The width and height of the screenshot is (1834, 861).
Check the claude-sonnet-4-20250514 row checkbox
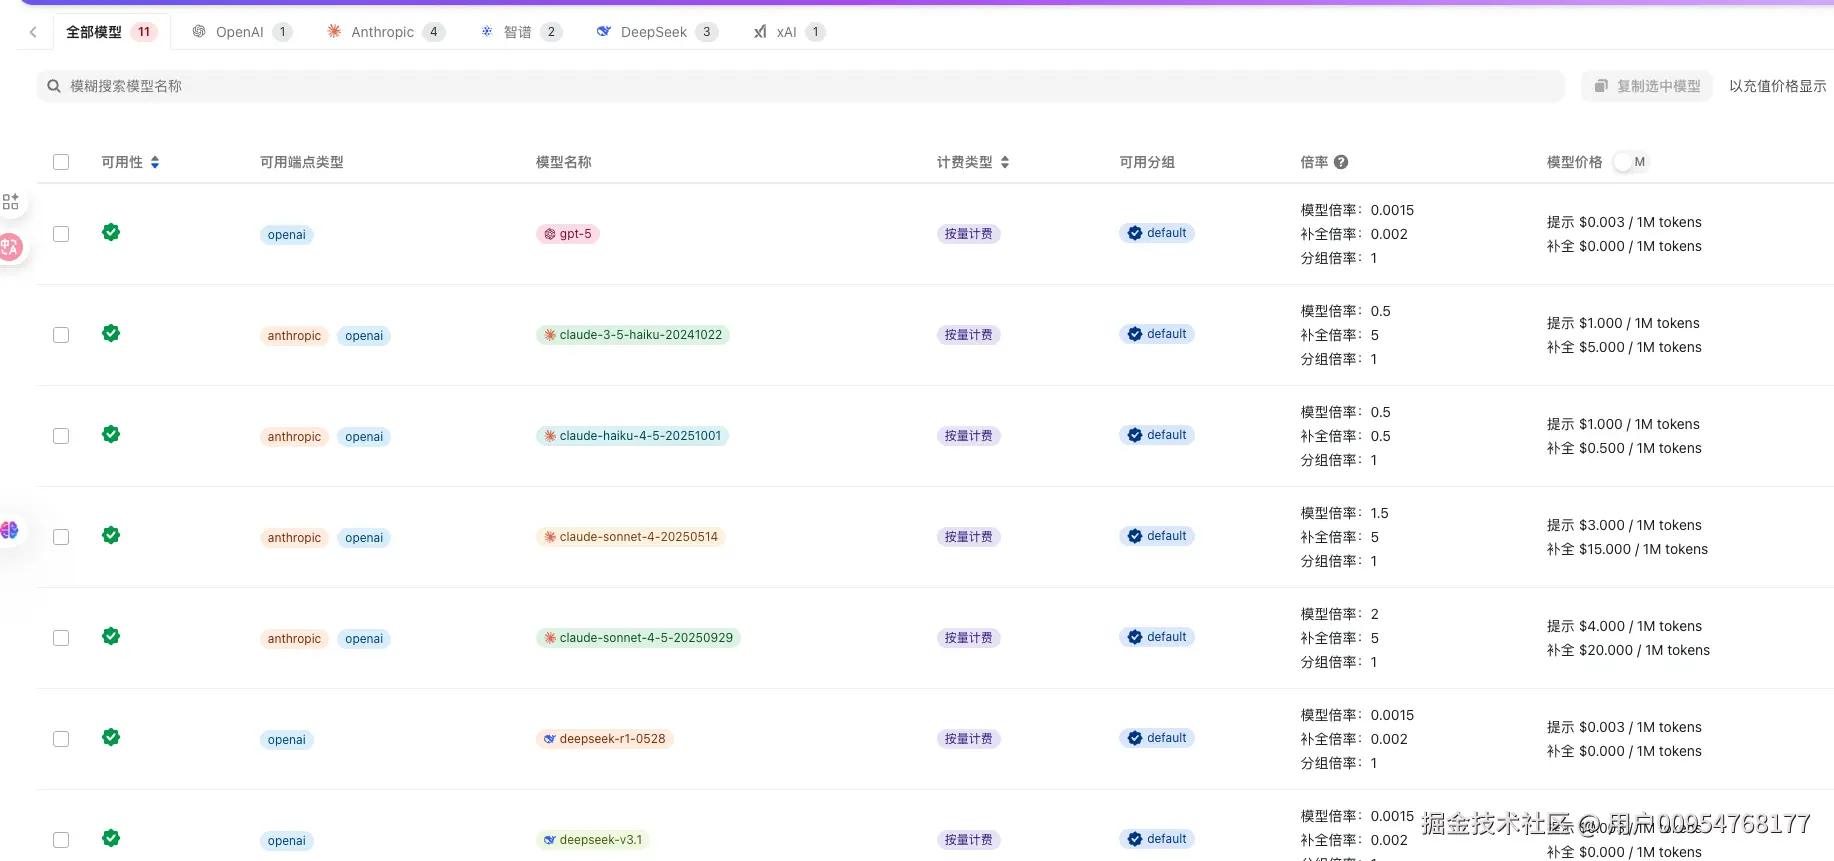61,537
